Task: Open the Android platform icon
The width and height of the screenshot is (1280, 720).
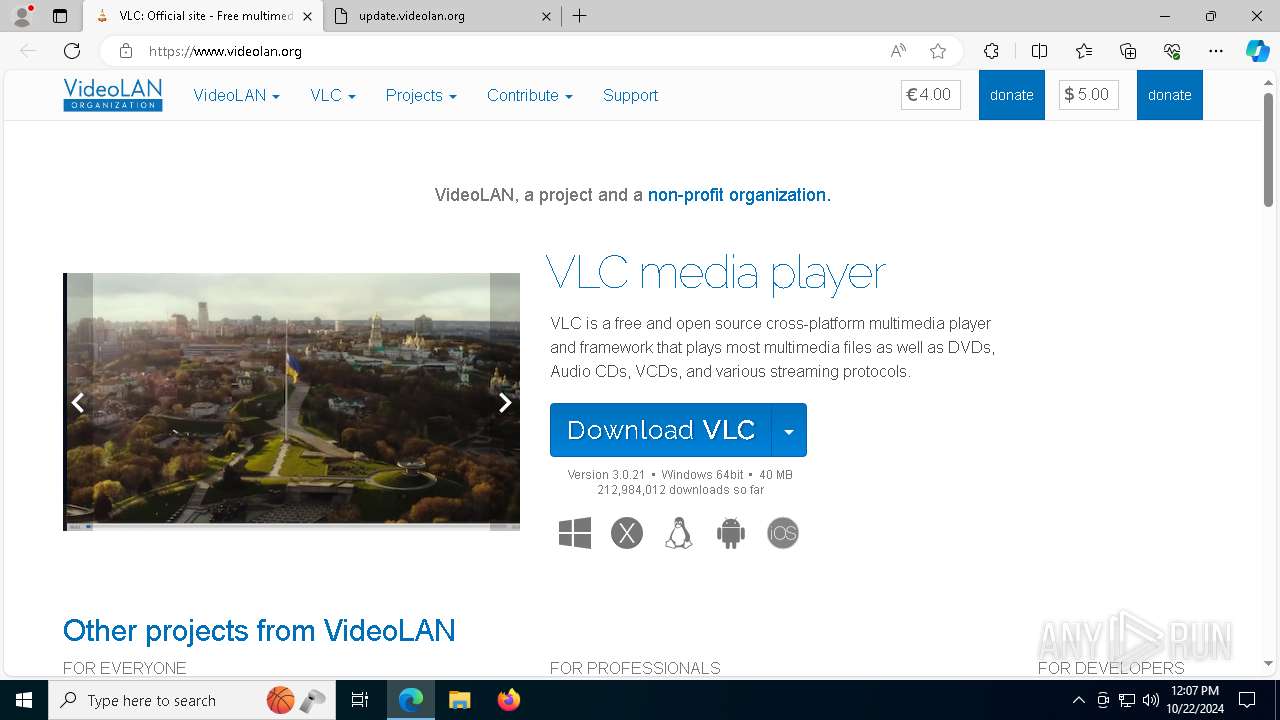Action: 731,533
